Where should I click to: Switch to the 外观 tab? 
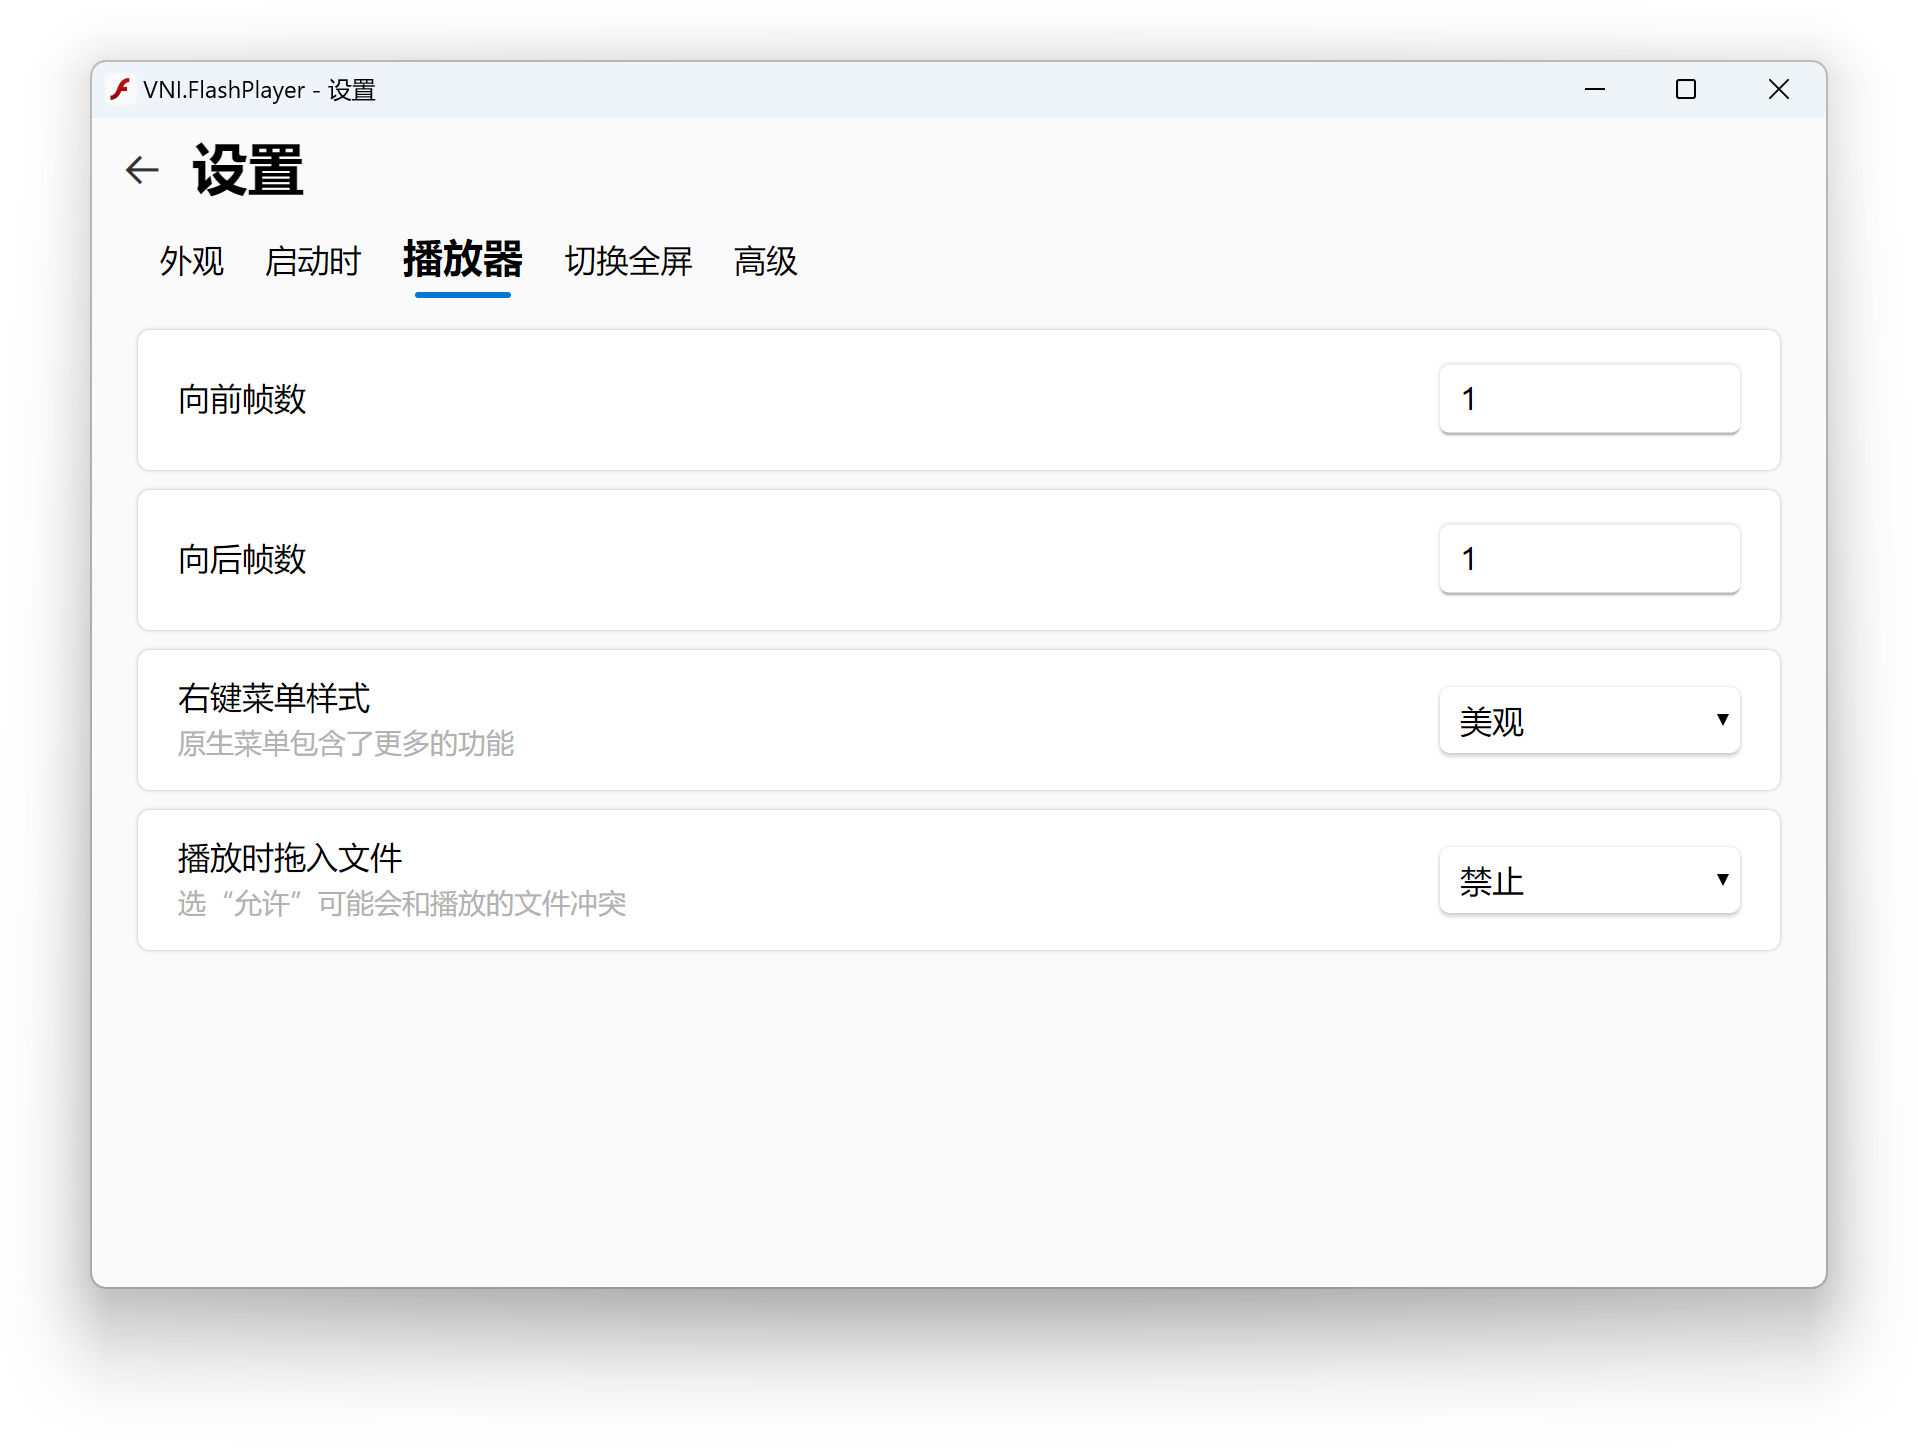pyautogui.click(x=192, y=261)
